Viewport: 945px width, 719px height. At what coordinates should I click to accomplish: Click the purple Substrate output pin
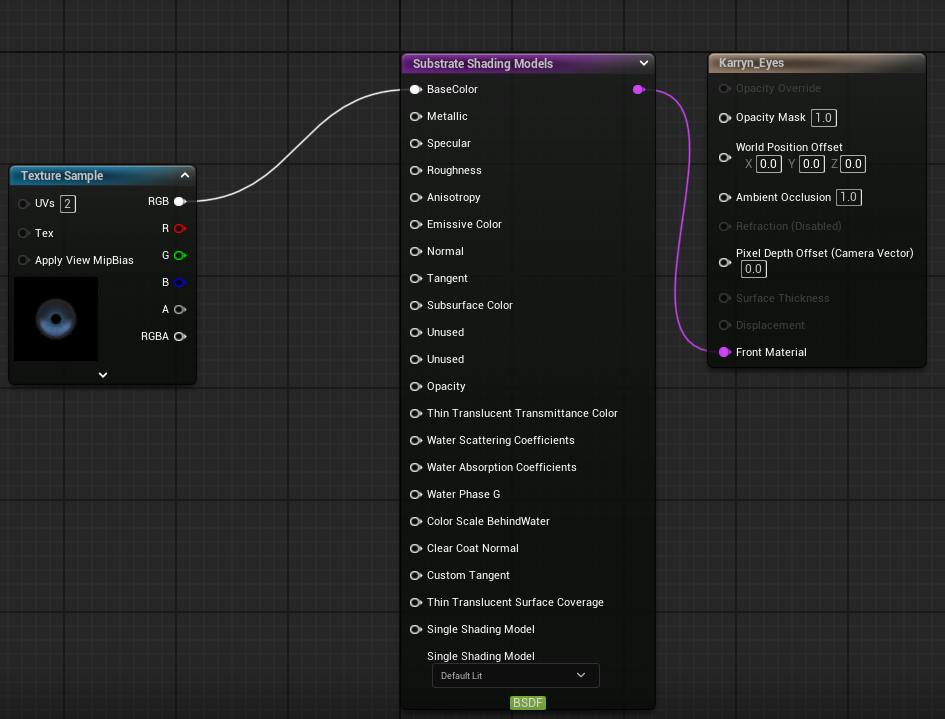point(639,89)
